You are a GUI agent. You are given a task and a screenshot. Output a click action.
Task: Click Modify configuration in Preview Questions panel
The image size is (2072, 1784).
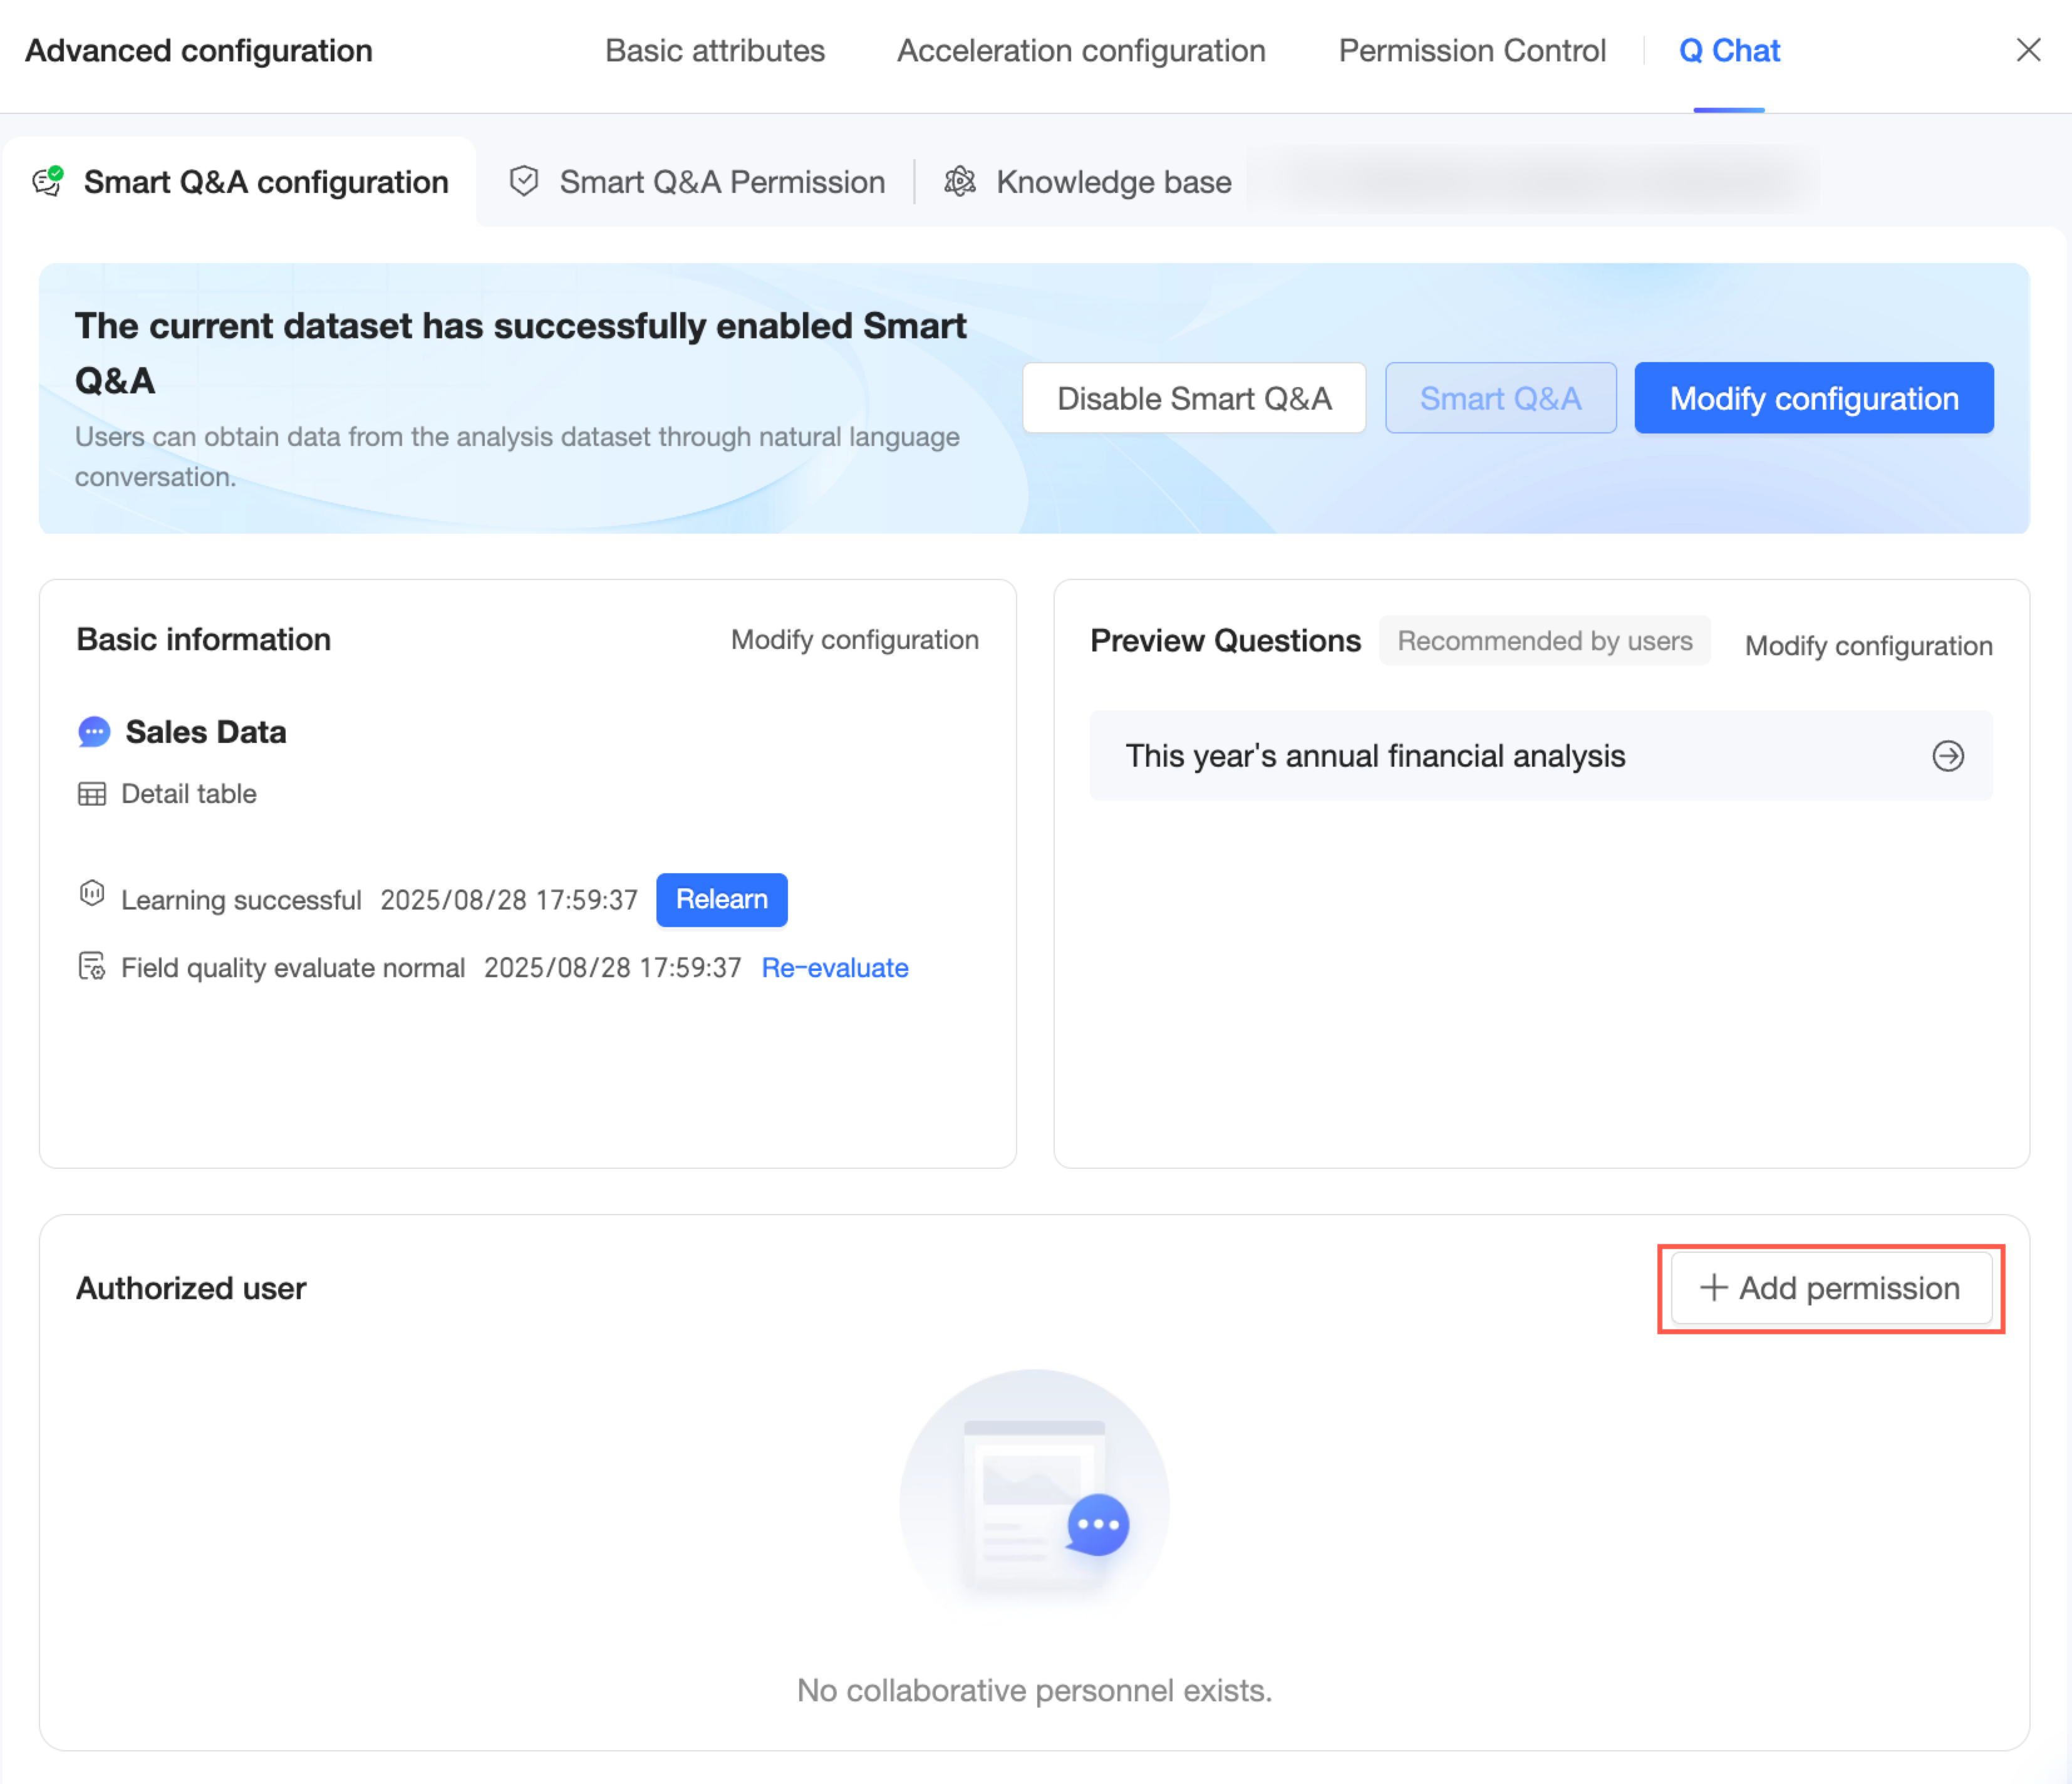pos(1867,646)
